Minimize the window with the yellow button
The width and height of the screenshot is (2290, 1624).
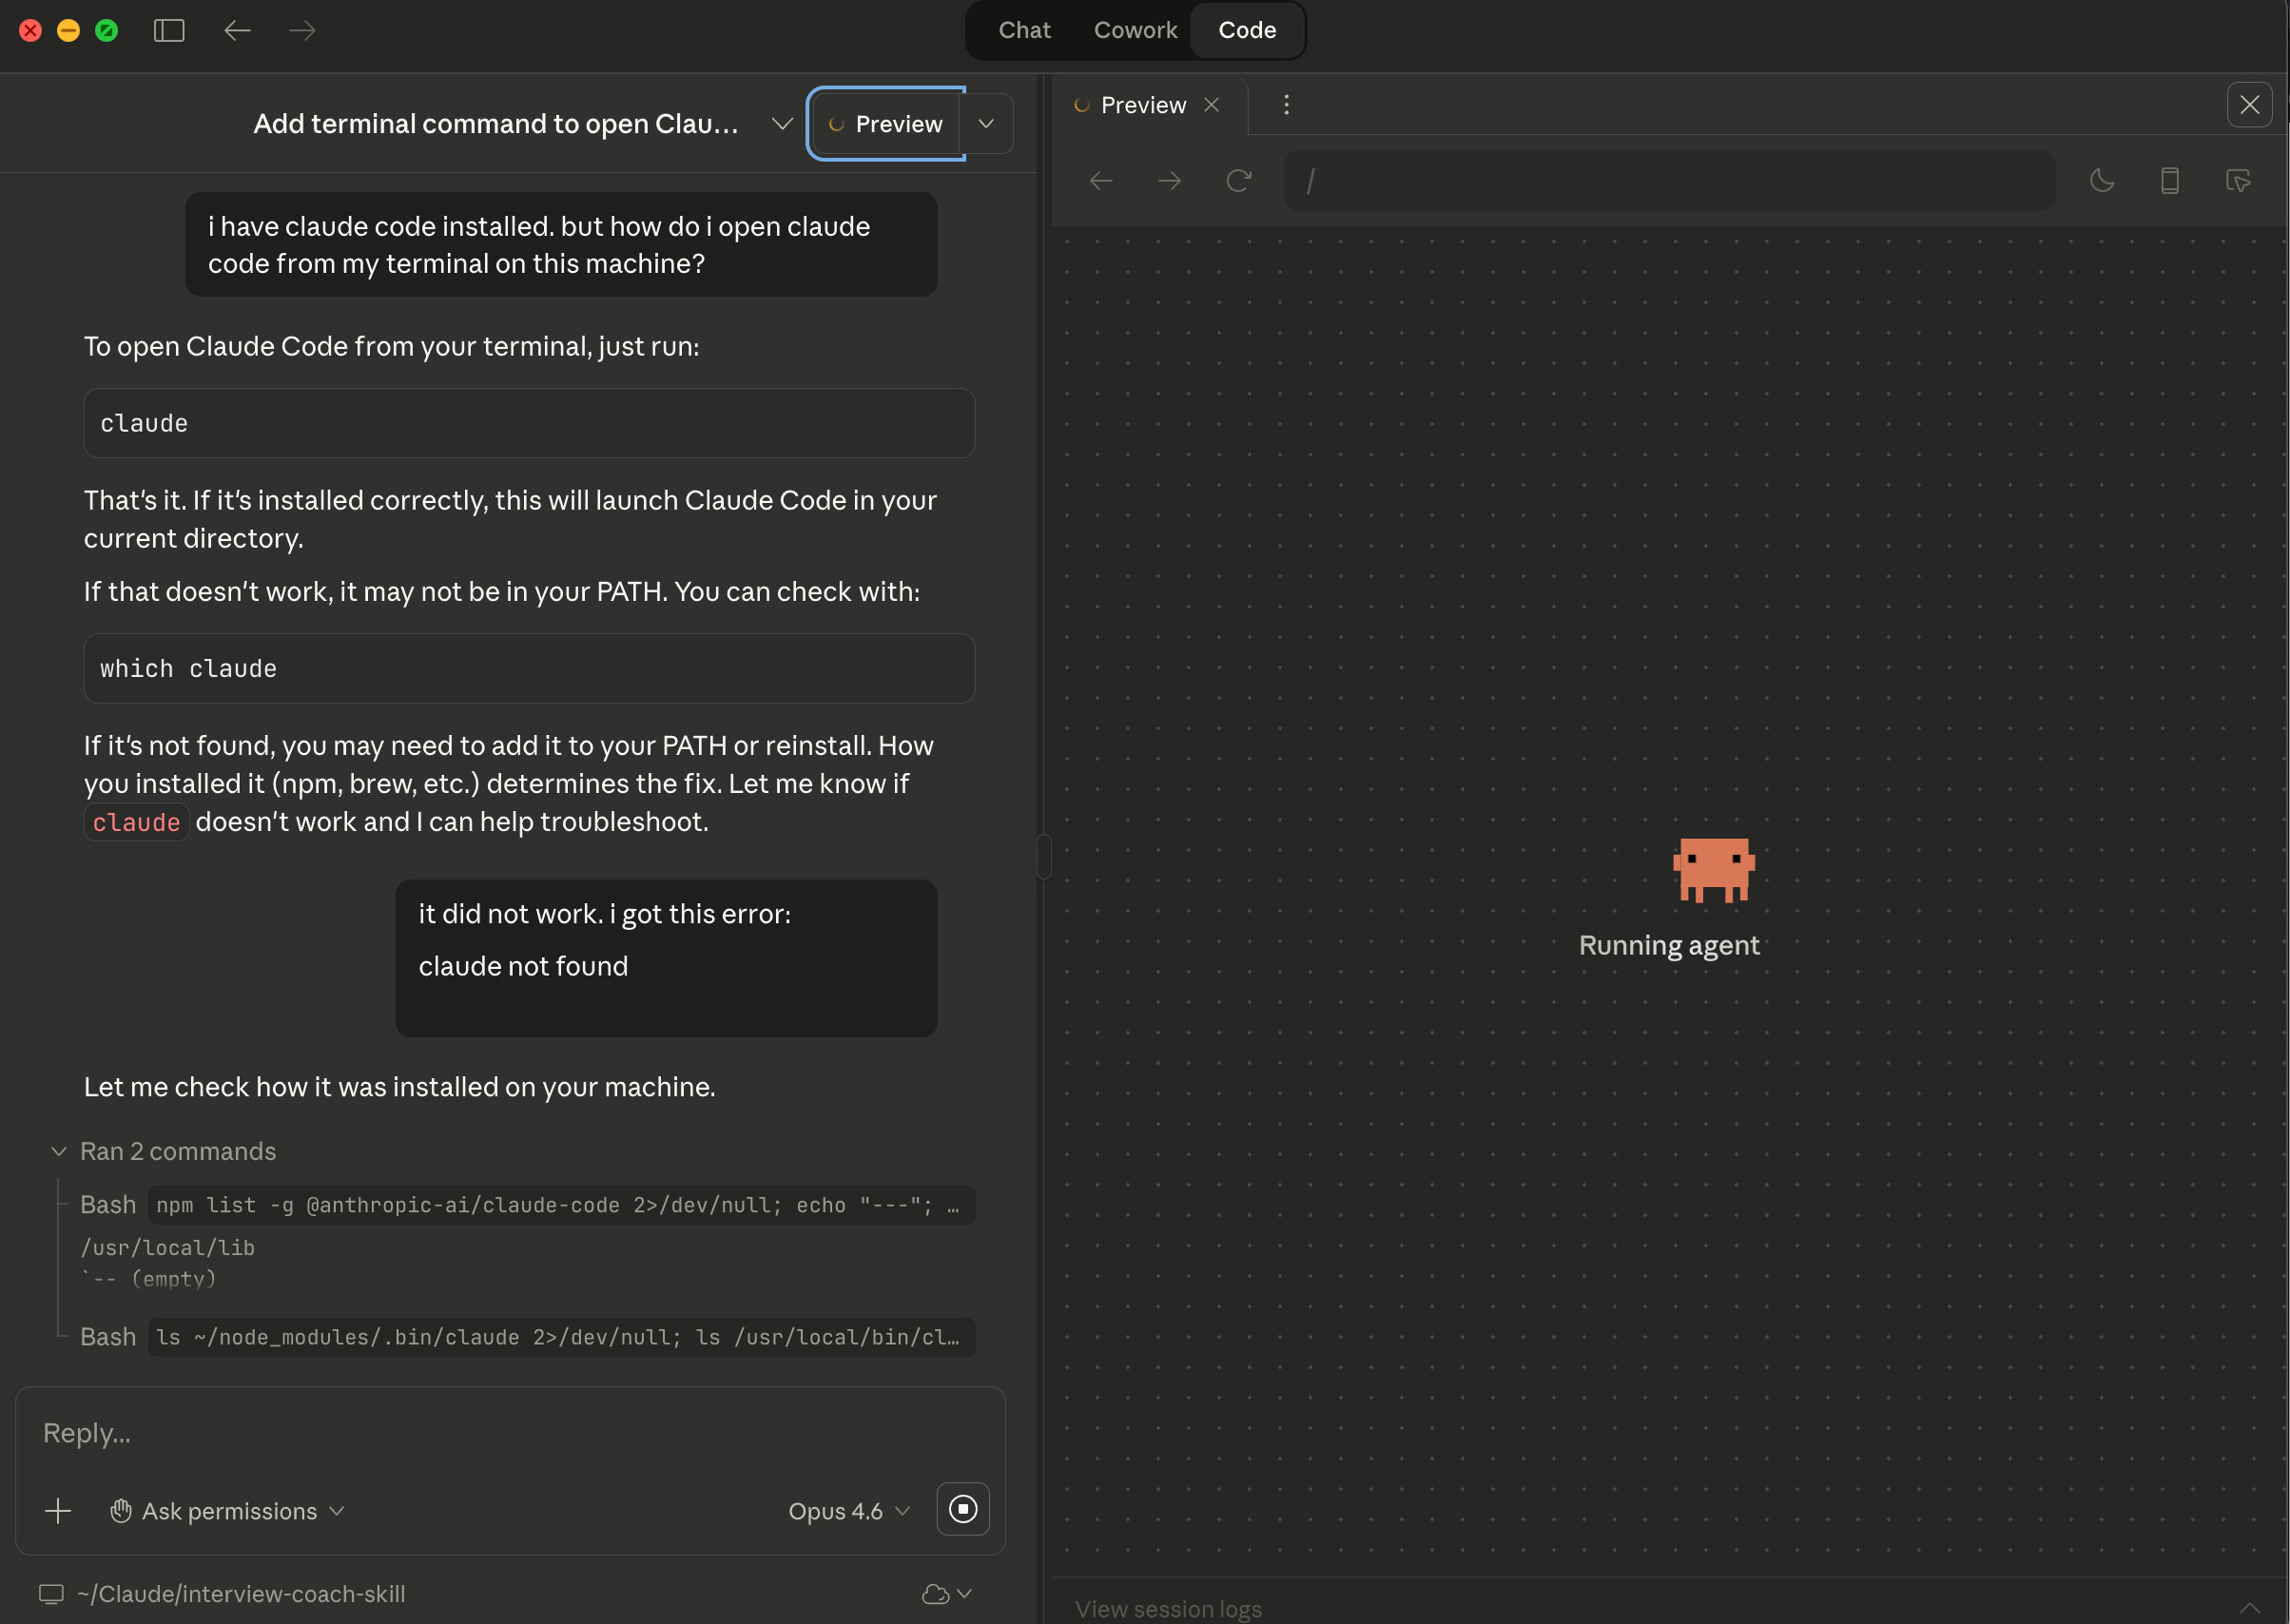(x=68, y=30)
